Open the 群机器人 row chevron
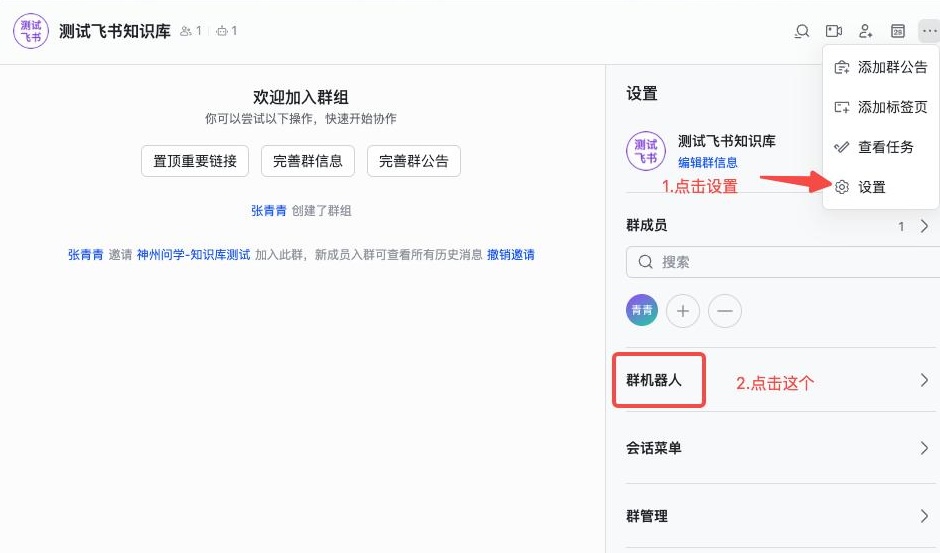 tap(924, 380)
